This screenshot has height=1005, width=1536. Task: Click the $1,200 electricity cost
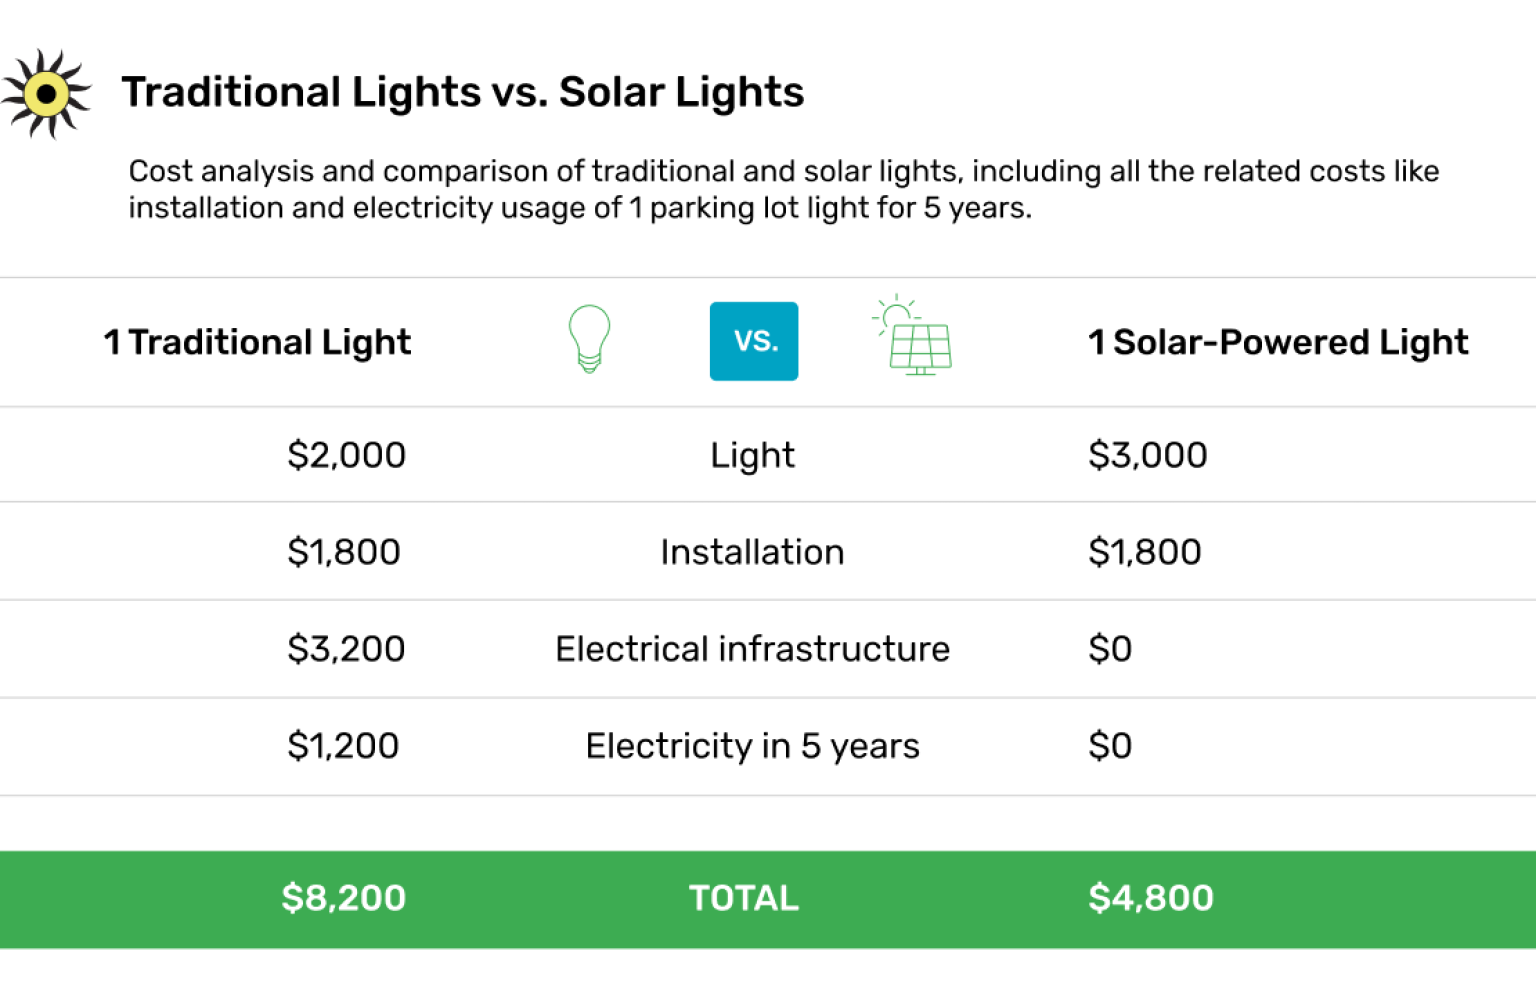tap(343, 746)
